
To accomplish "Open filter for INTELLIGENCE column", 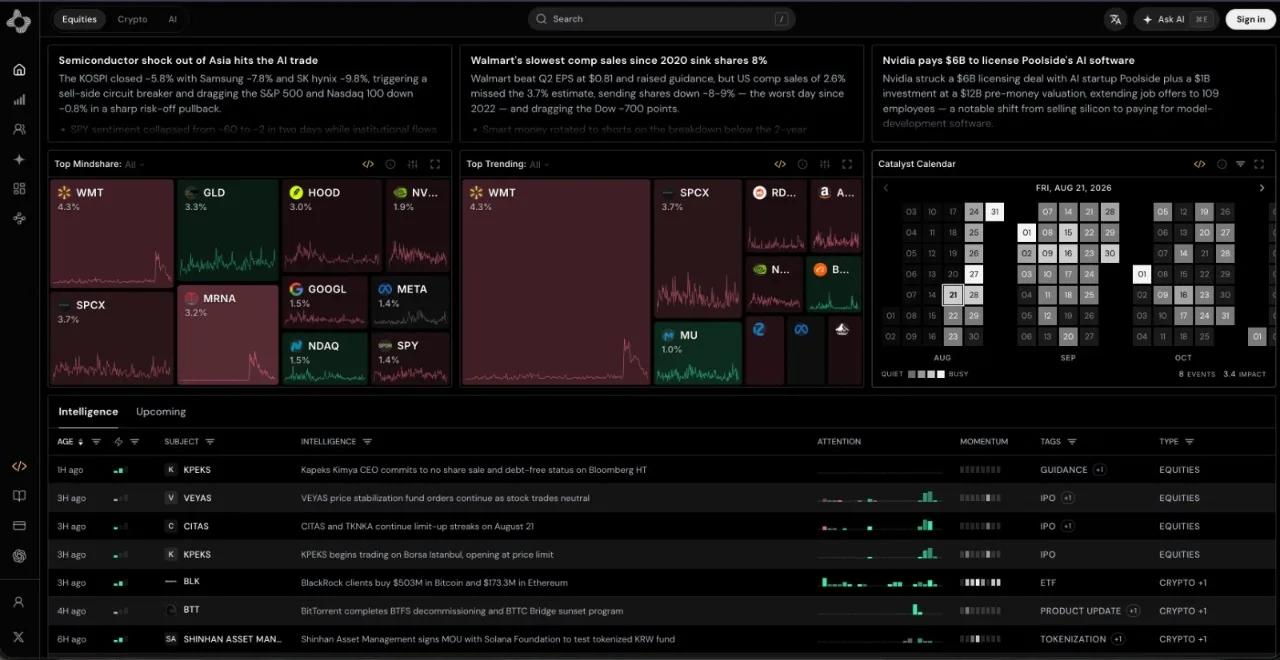I will [367, 441].
